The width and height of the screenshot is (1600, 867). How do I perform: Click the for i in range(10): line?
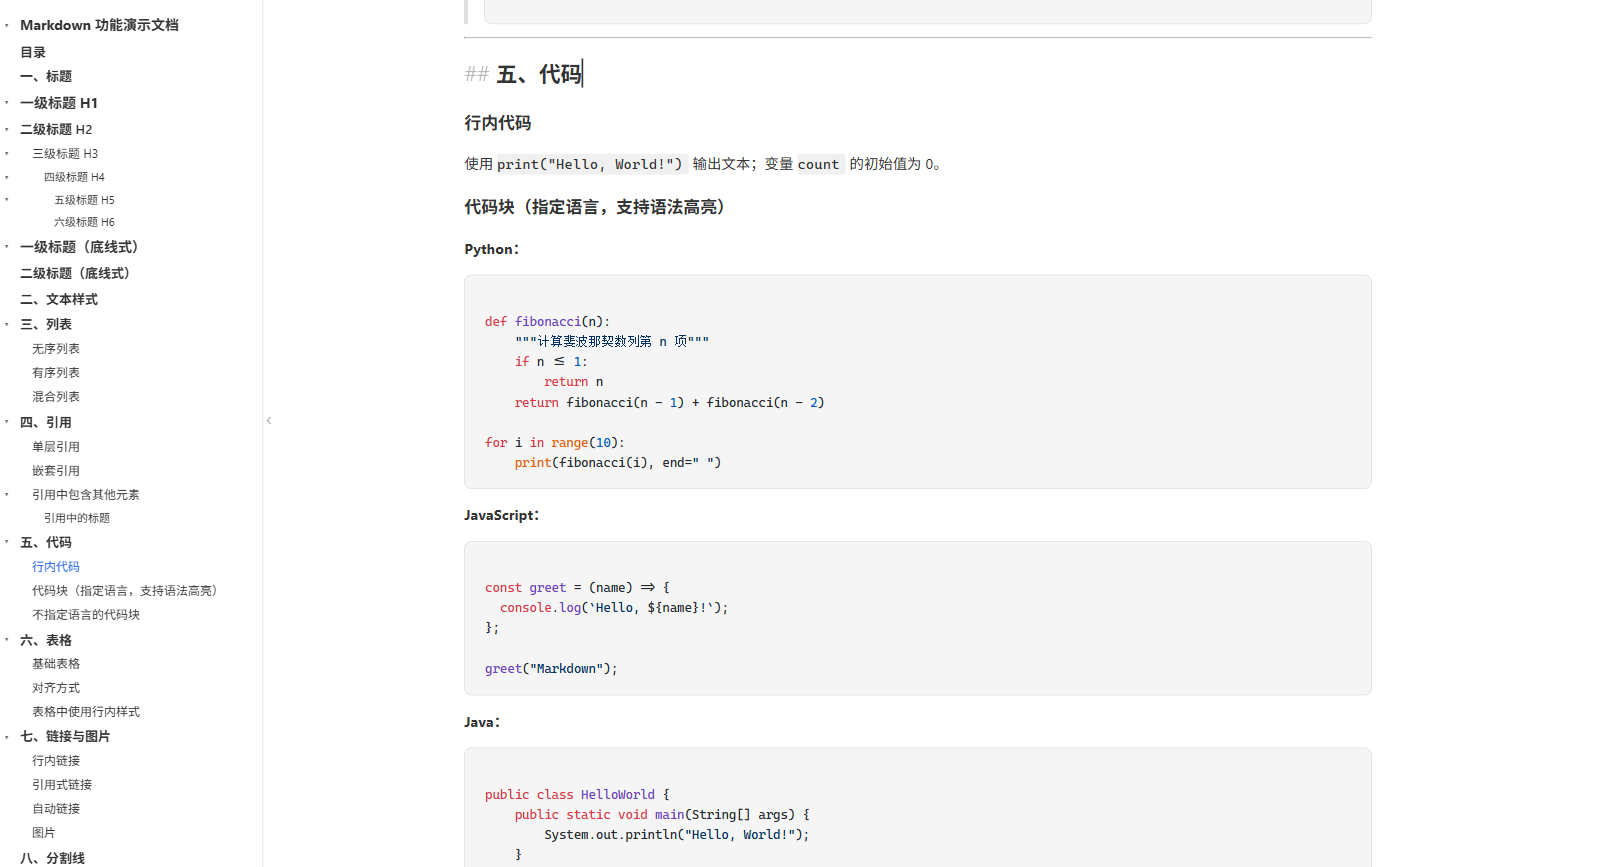(555, 442)
